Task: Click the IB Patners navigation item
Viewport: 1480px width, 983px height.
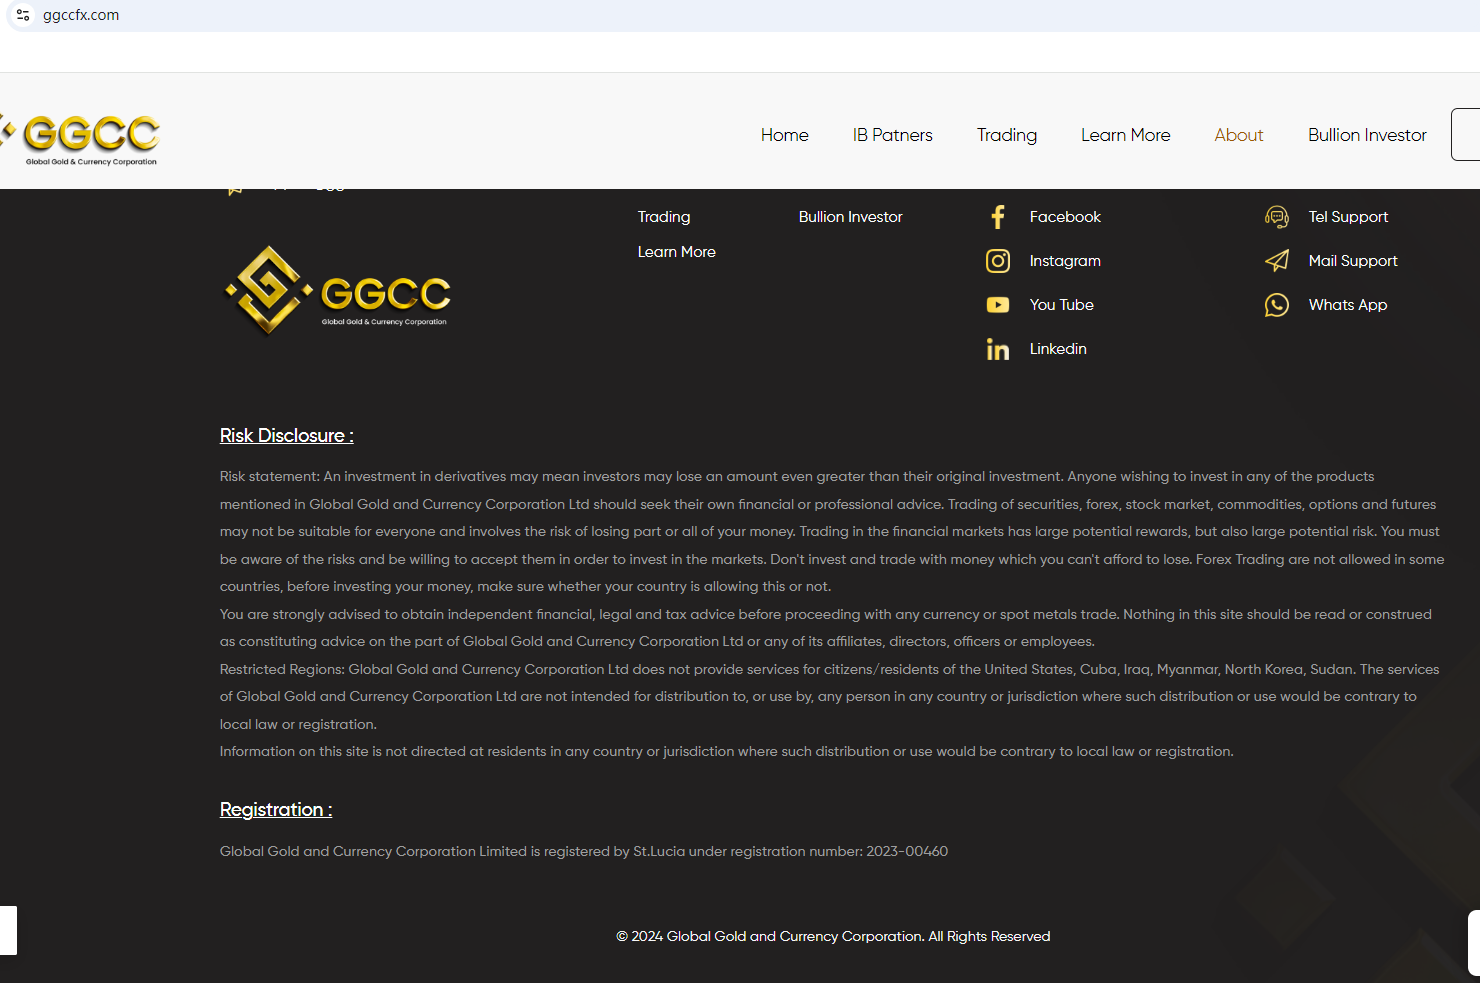Action: coord(892,135)
